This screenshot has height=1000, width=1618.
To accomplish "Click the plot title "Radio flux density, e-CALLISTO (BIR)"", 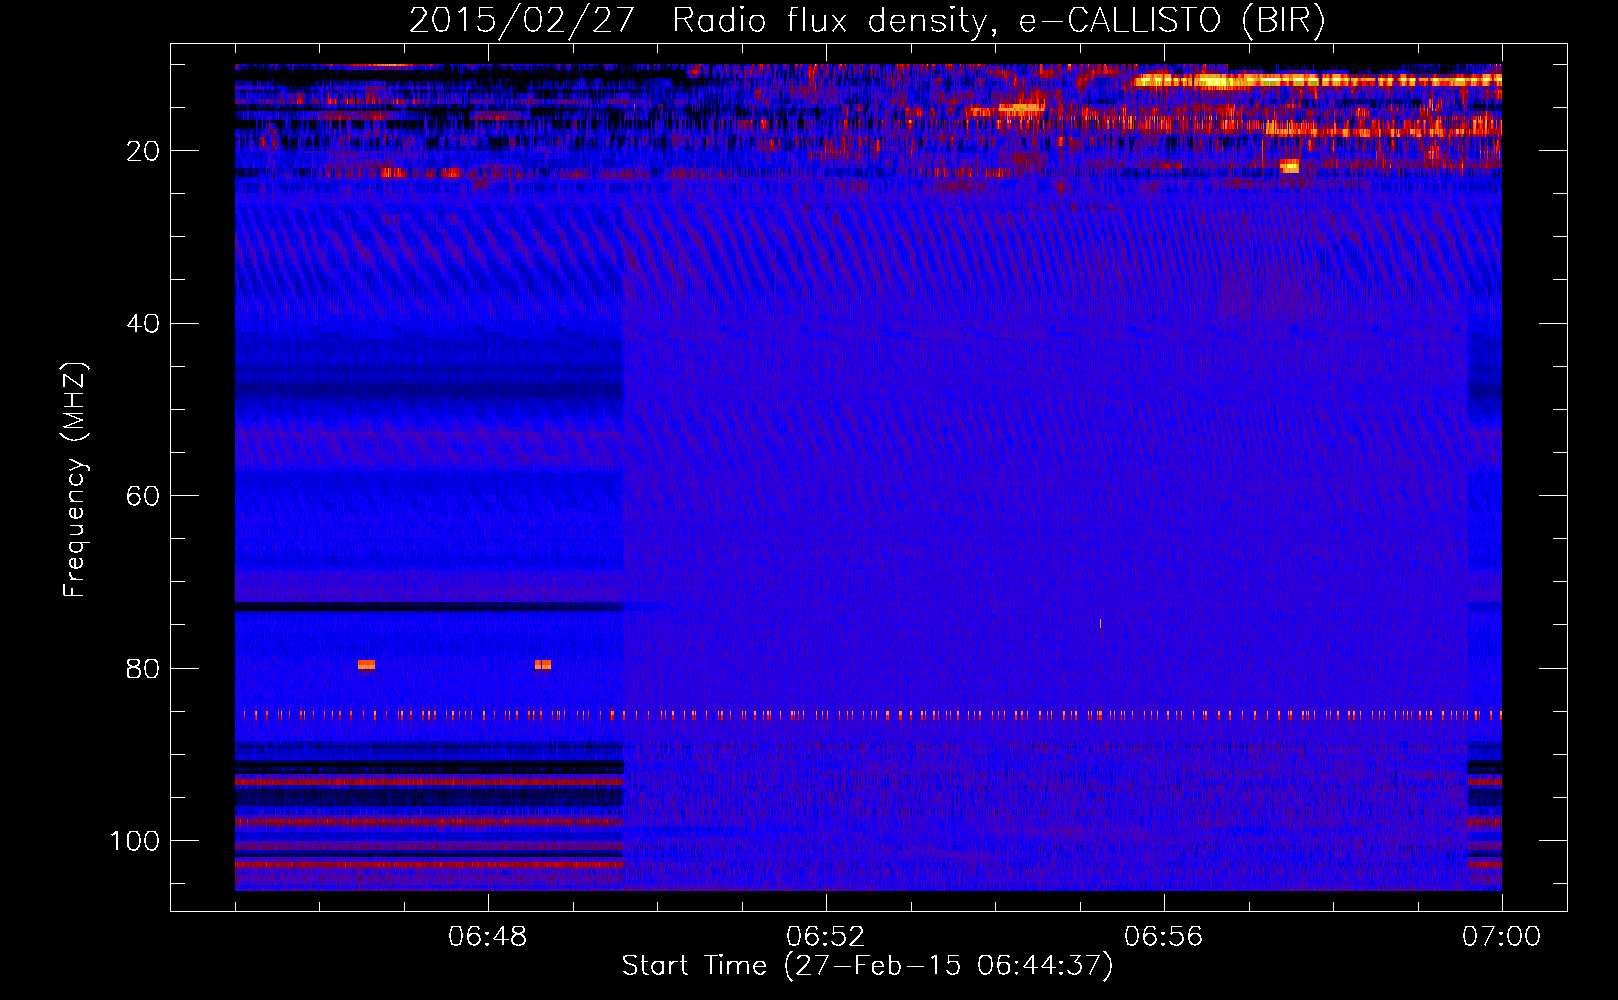I will 998,21.
